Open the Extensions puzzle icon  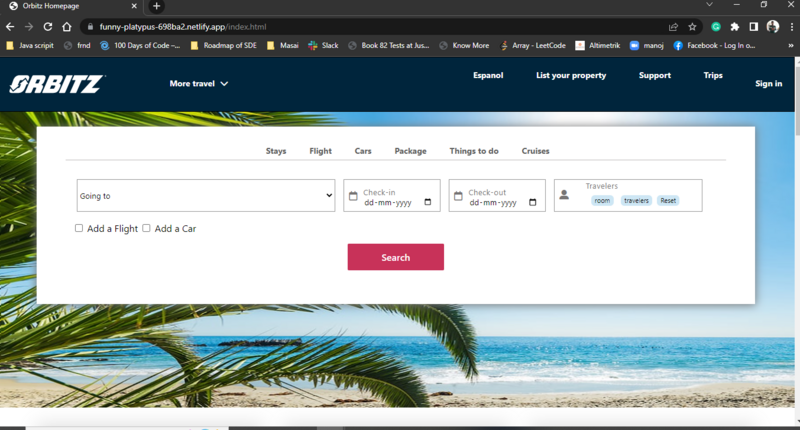(735, 27)
